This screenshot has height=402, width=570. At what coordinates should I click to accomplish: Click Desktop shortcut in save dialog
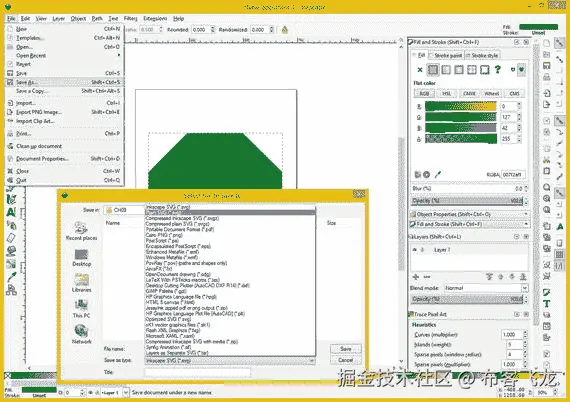coord(81,258)
